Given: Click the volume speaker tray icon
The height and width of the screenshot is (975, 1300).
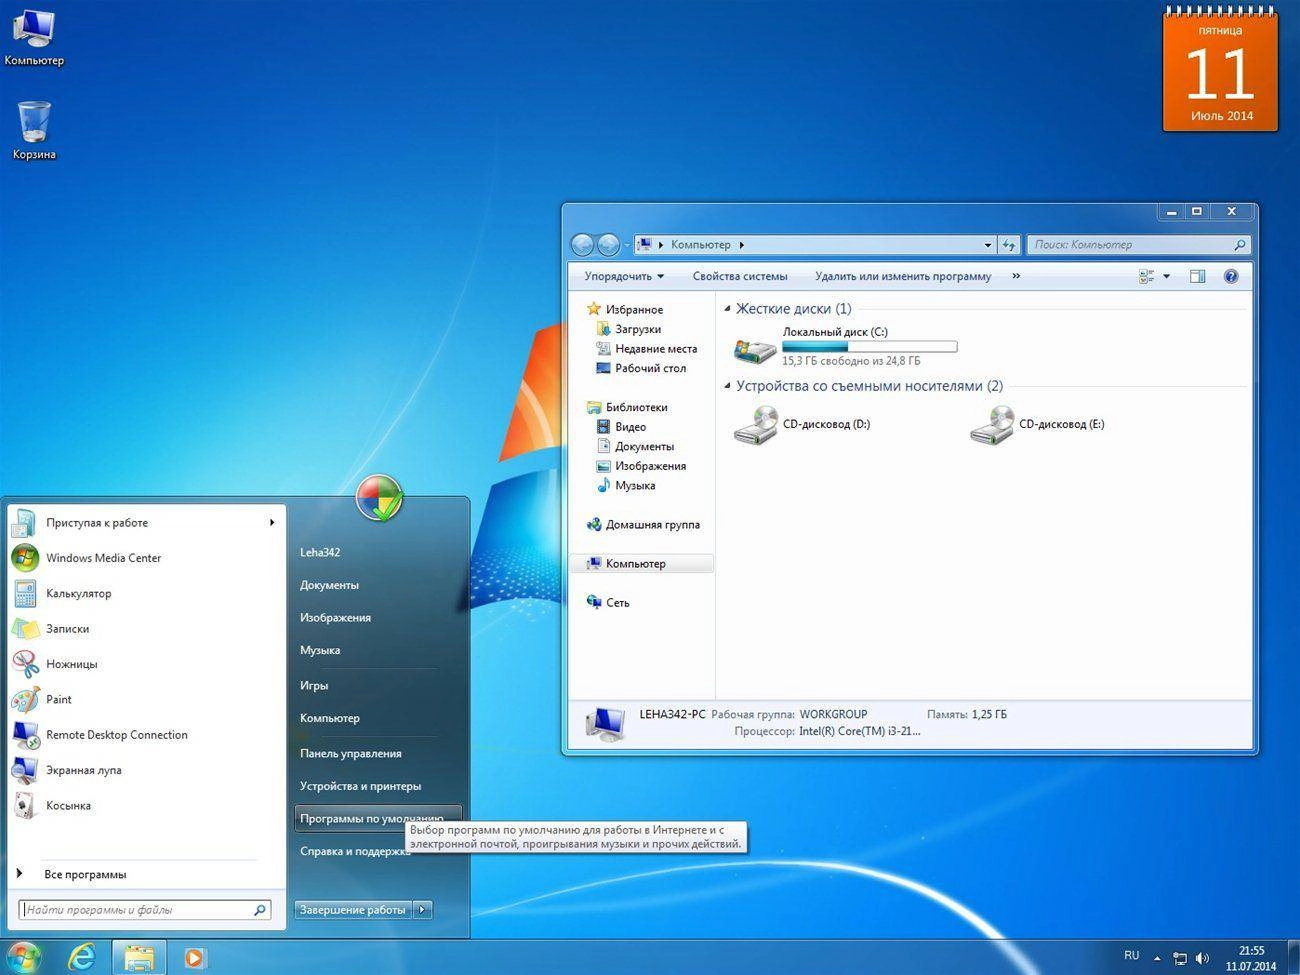Looking at the screenshot, I should click(1202, 958).
